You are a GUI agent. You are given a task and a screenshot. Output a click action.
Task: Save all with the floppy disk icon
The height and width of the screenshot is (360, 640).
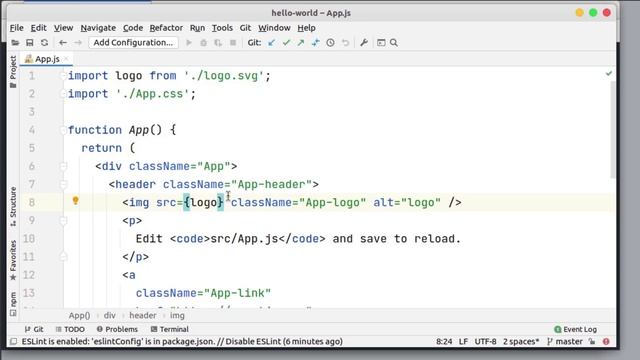30,42
